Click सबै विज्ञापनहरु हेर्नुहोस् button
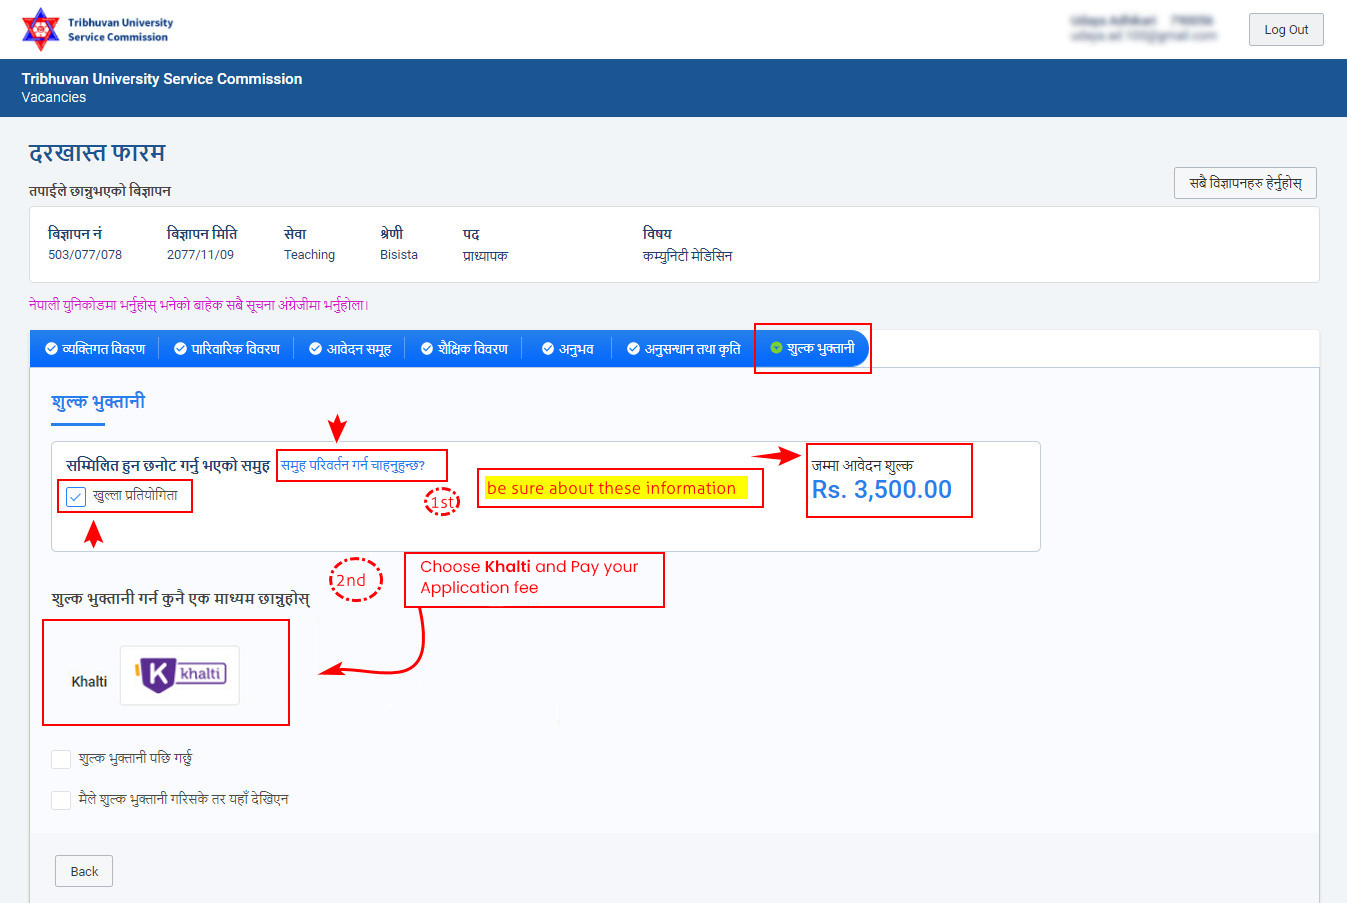The width and height of the screenshot is (1347, 903). click(1245, 183)
